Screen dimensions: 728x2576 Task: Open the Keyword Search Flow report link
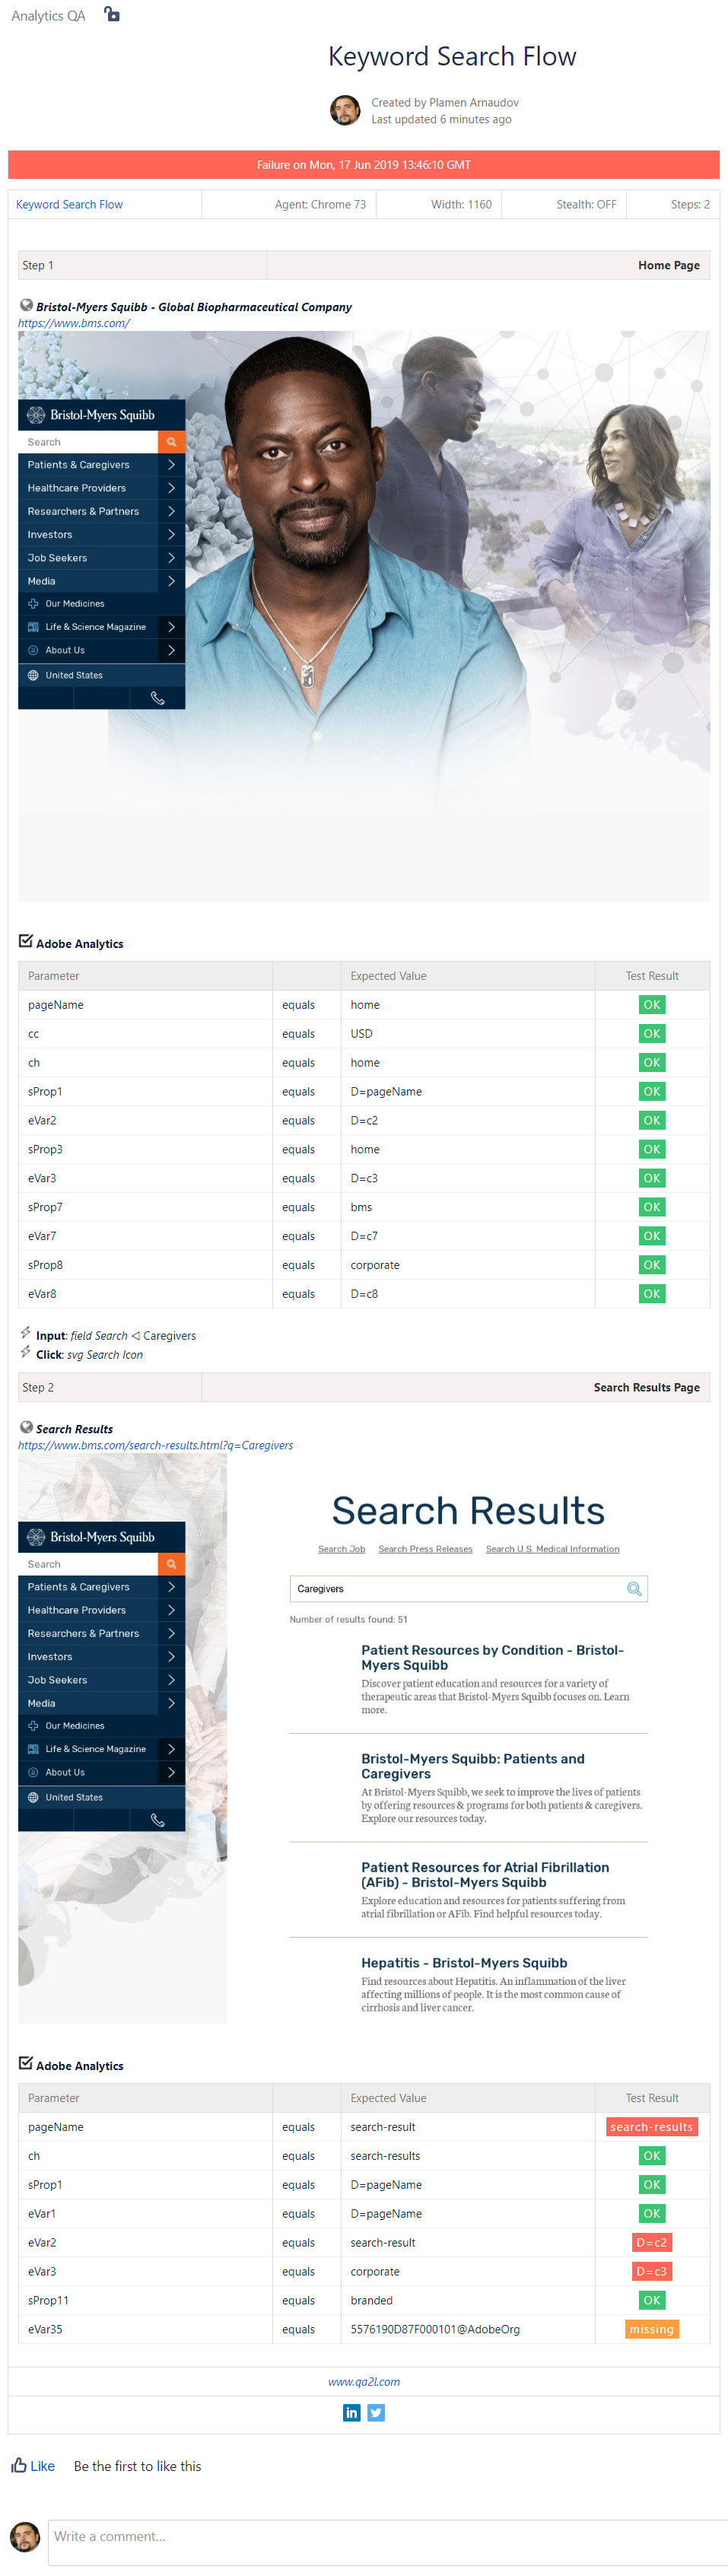tap(69, 204)
